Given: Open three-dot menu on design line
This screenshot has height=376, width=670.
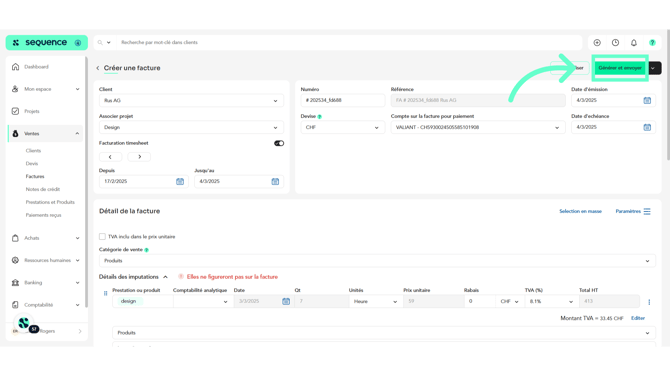Looking at the screenshot, I should [x=649, y=302].
